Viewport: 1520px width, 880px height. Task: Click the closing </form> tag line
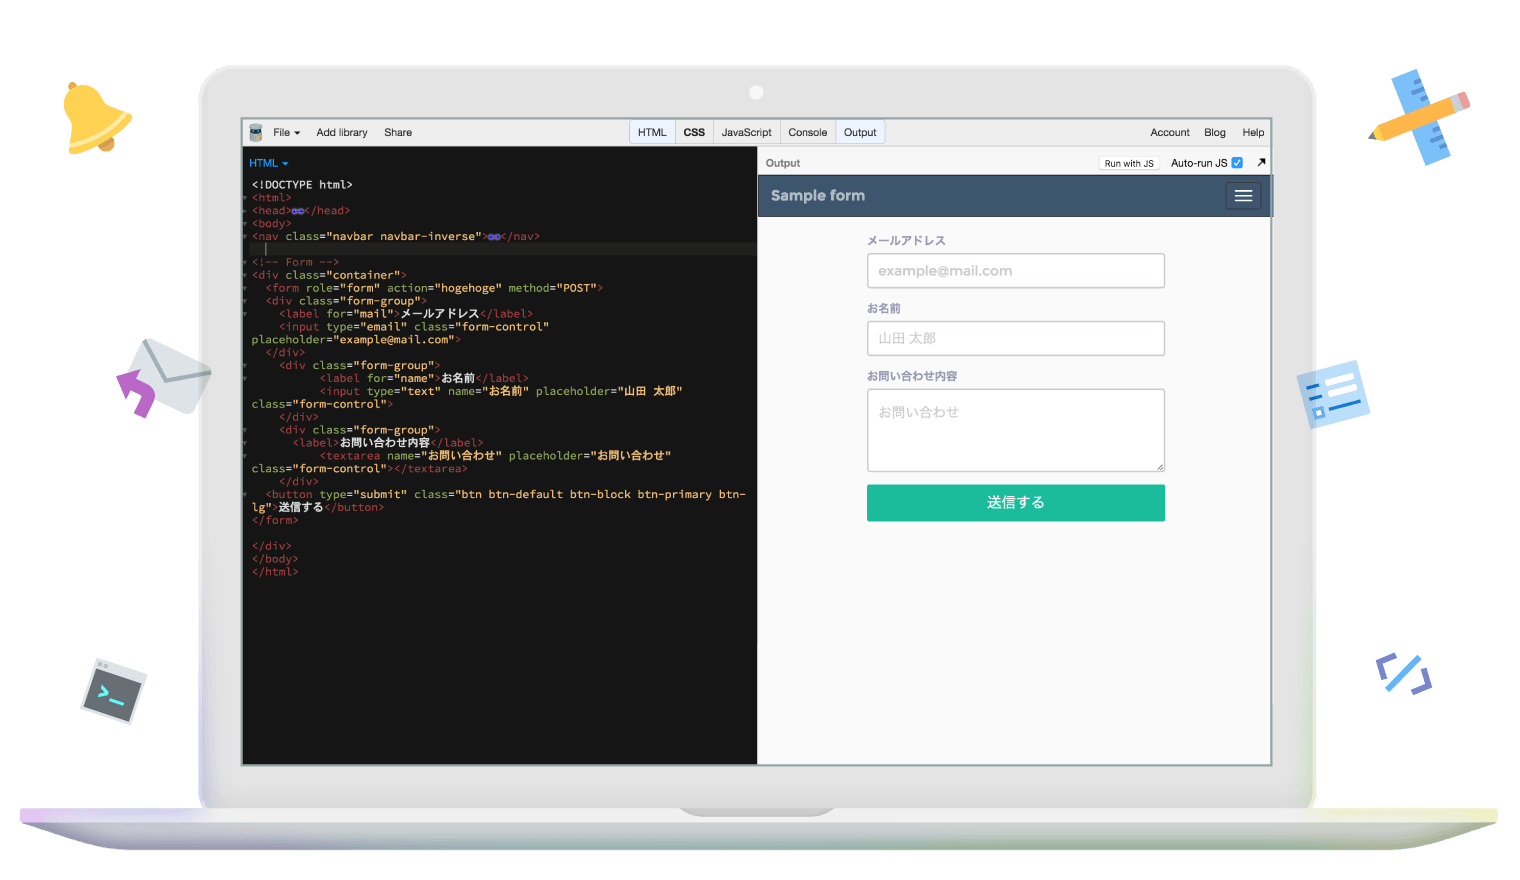[275, 521]
